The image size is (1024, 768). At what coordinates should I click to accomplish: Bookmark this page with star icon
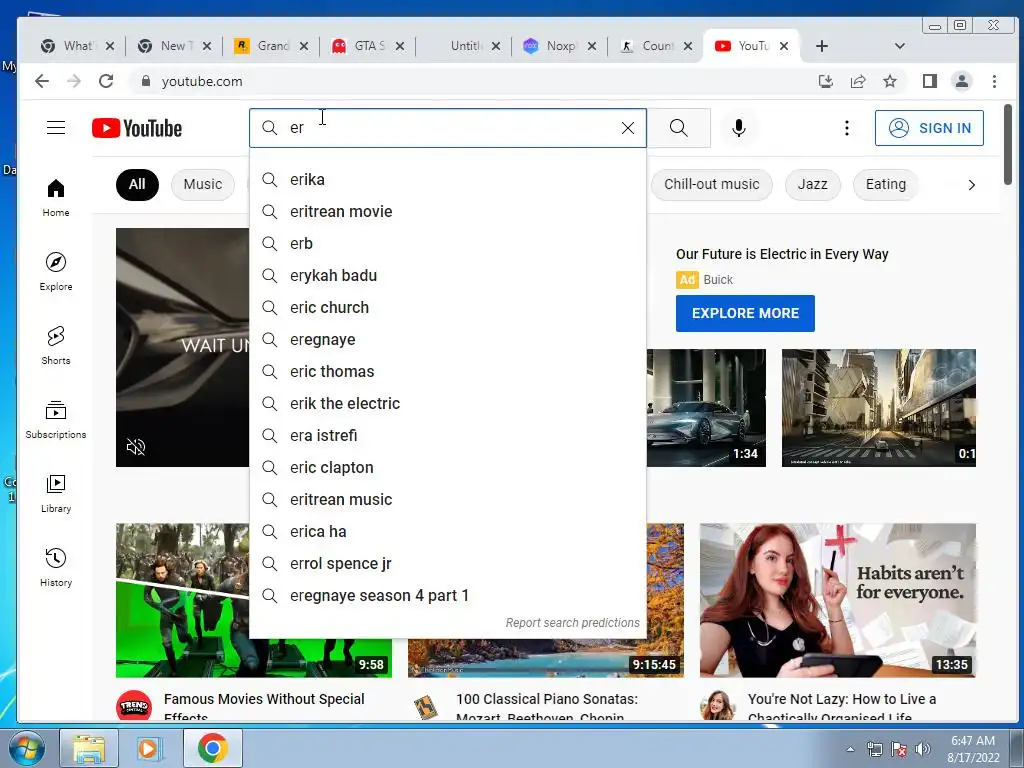click(x=889, y=81)
